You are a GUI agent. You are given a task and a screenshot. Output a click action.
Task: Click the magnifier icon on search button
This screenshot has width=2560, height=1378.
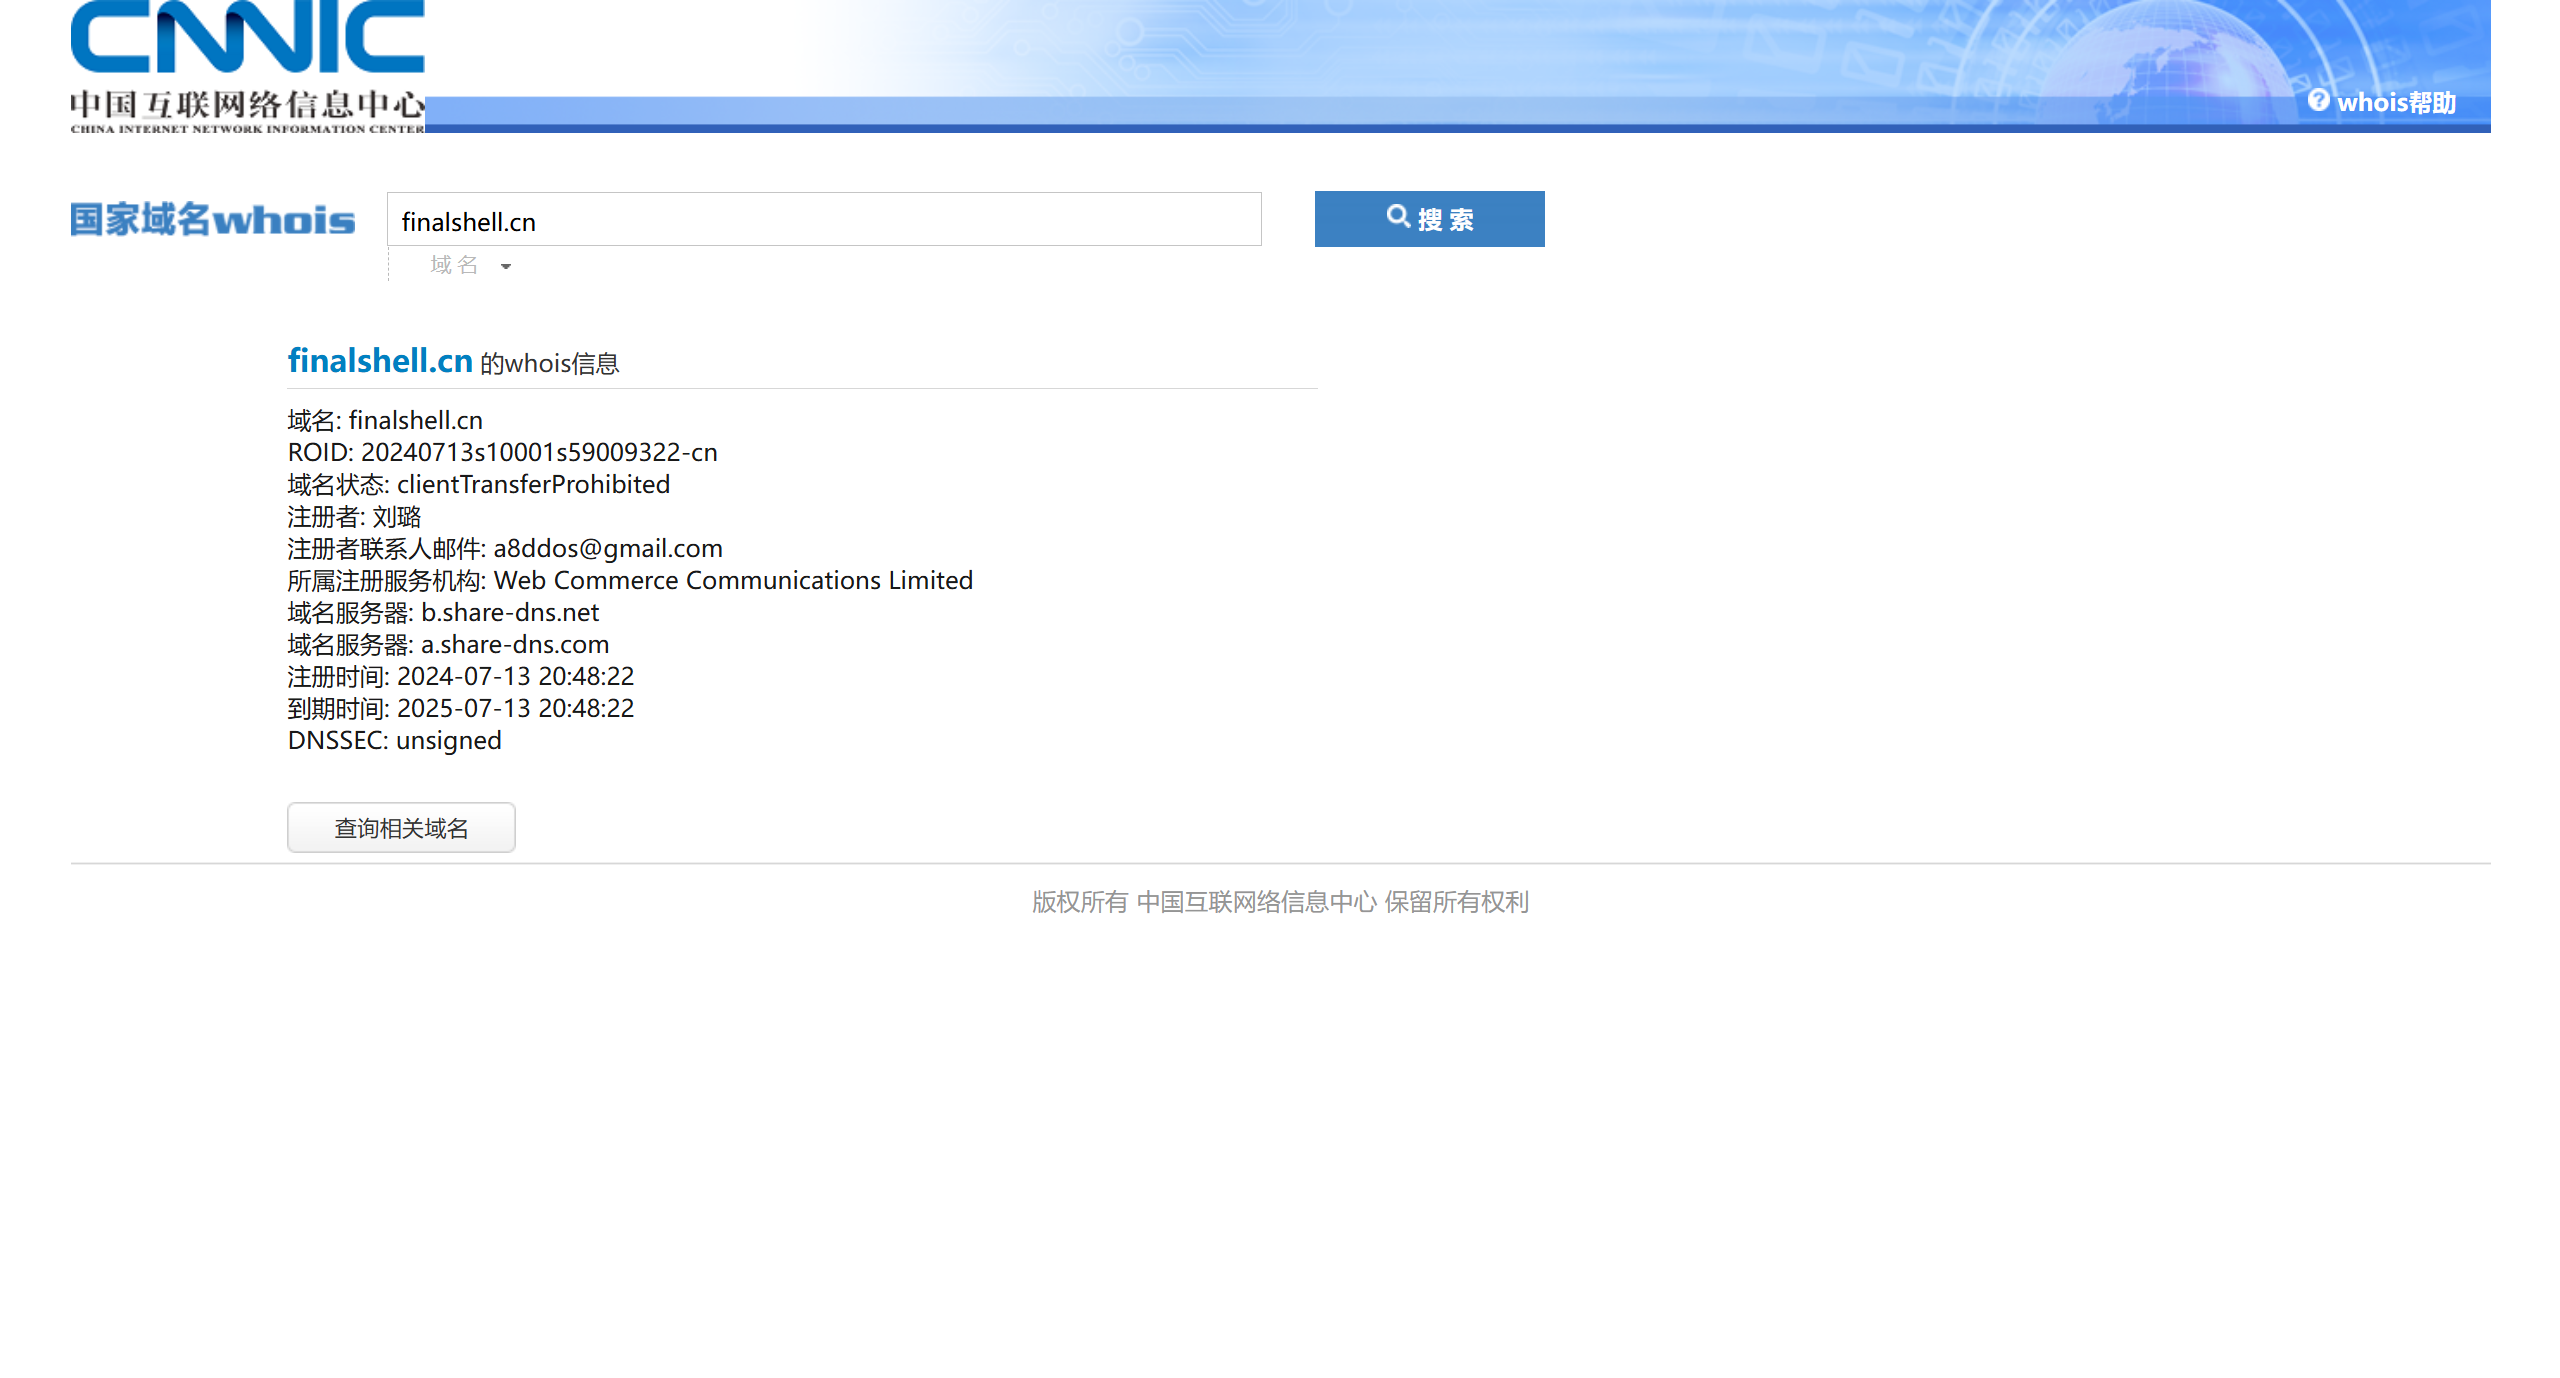[x=1397, y=216]
